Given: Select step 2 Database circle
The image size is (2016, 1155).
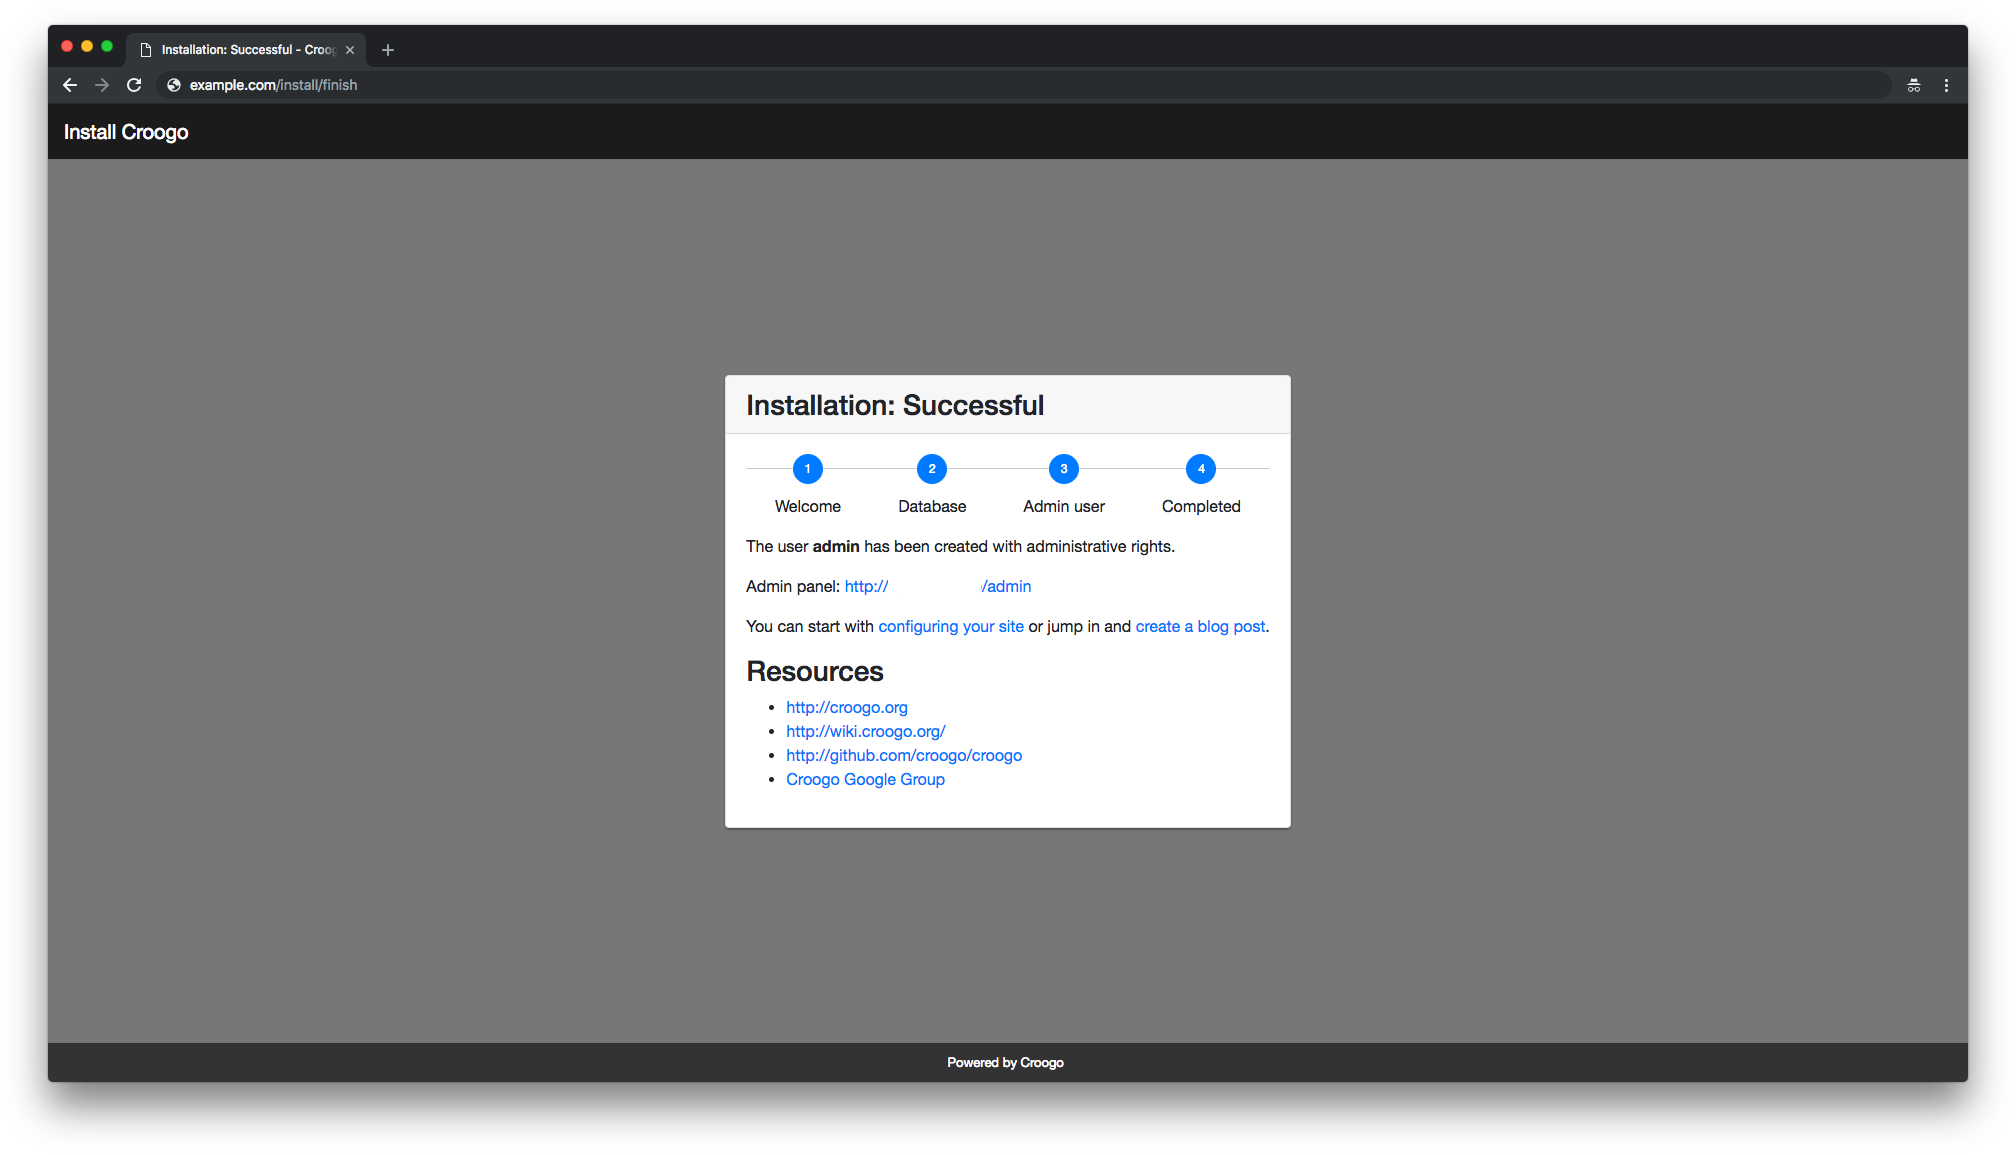Looking at the screenshot, I should pos(932,469).
